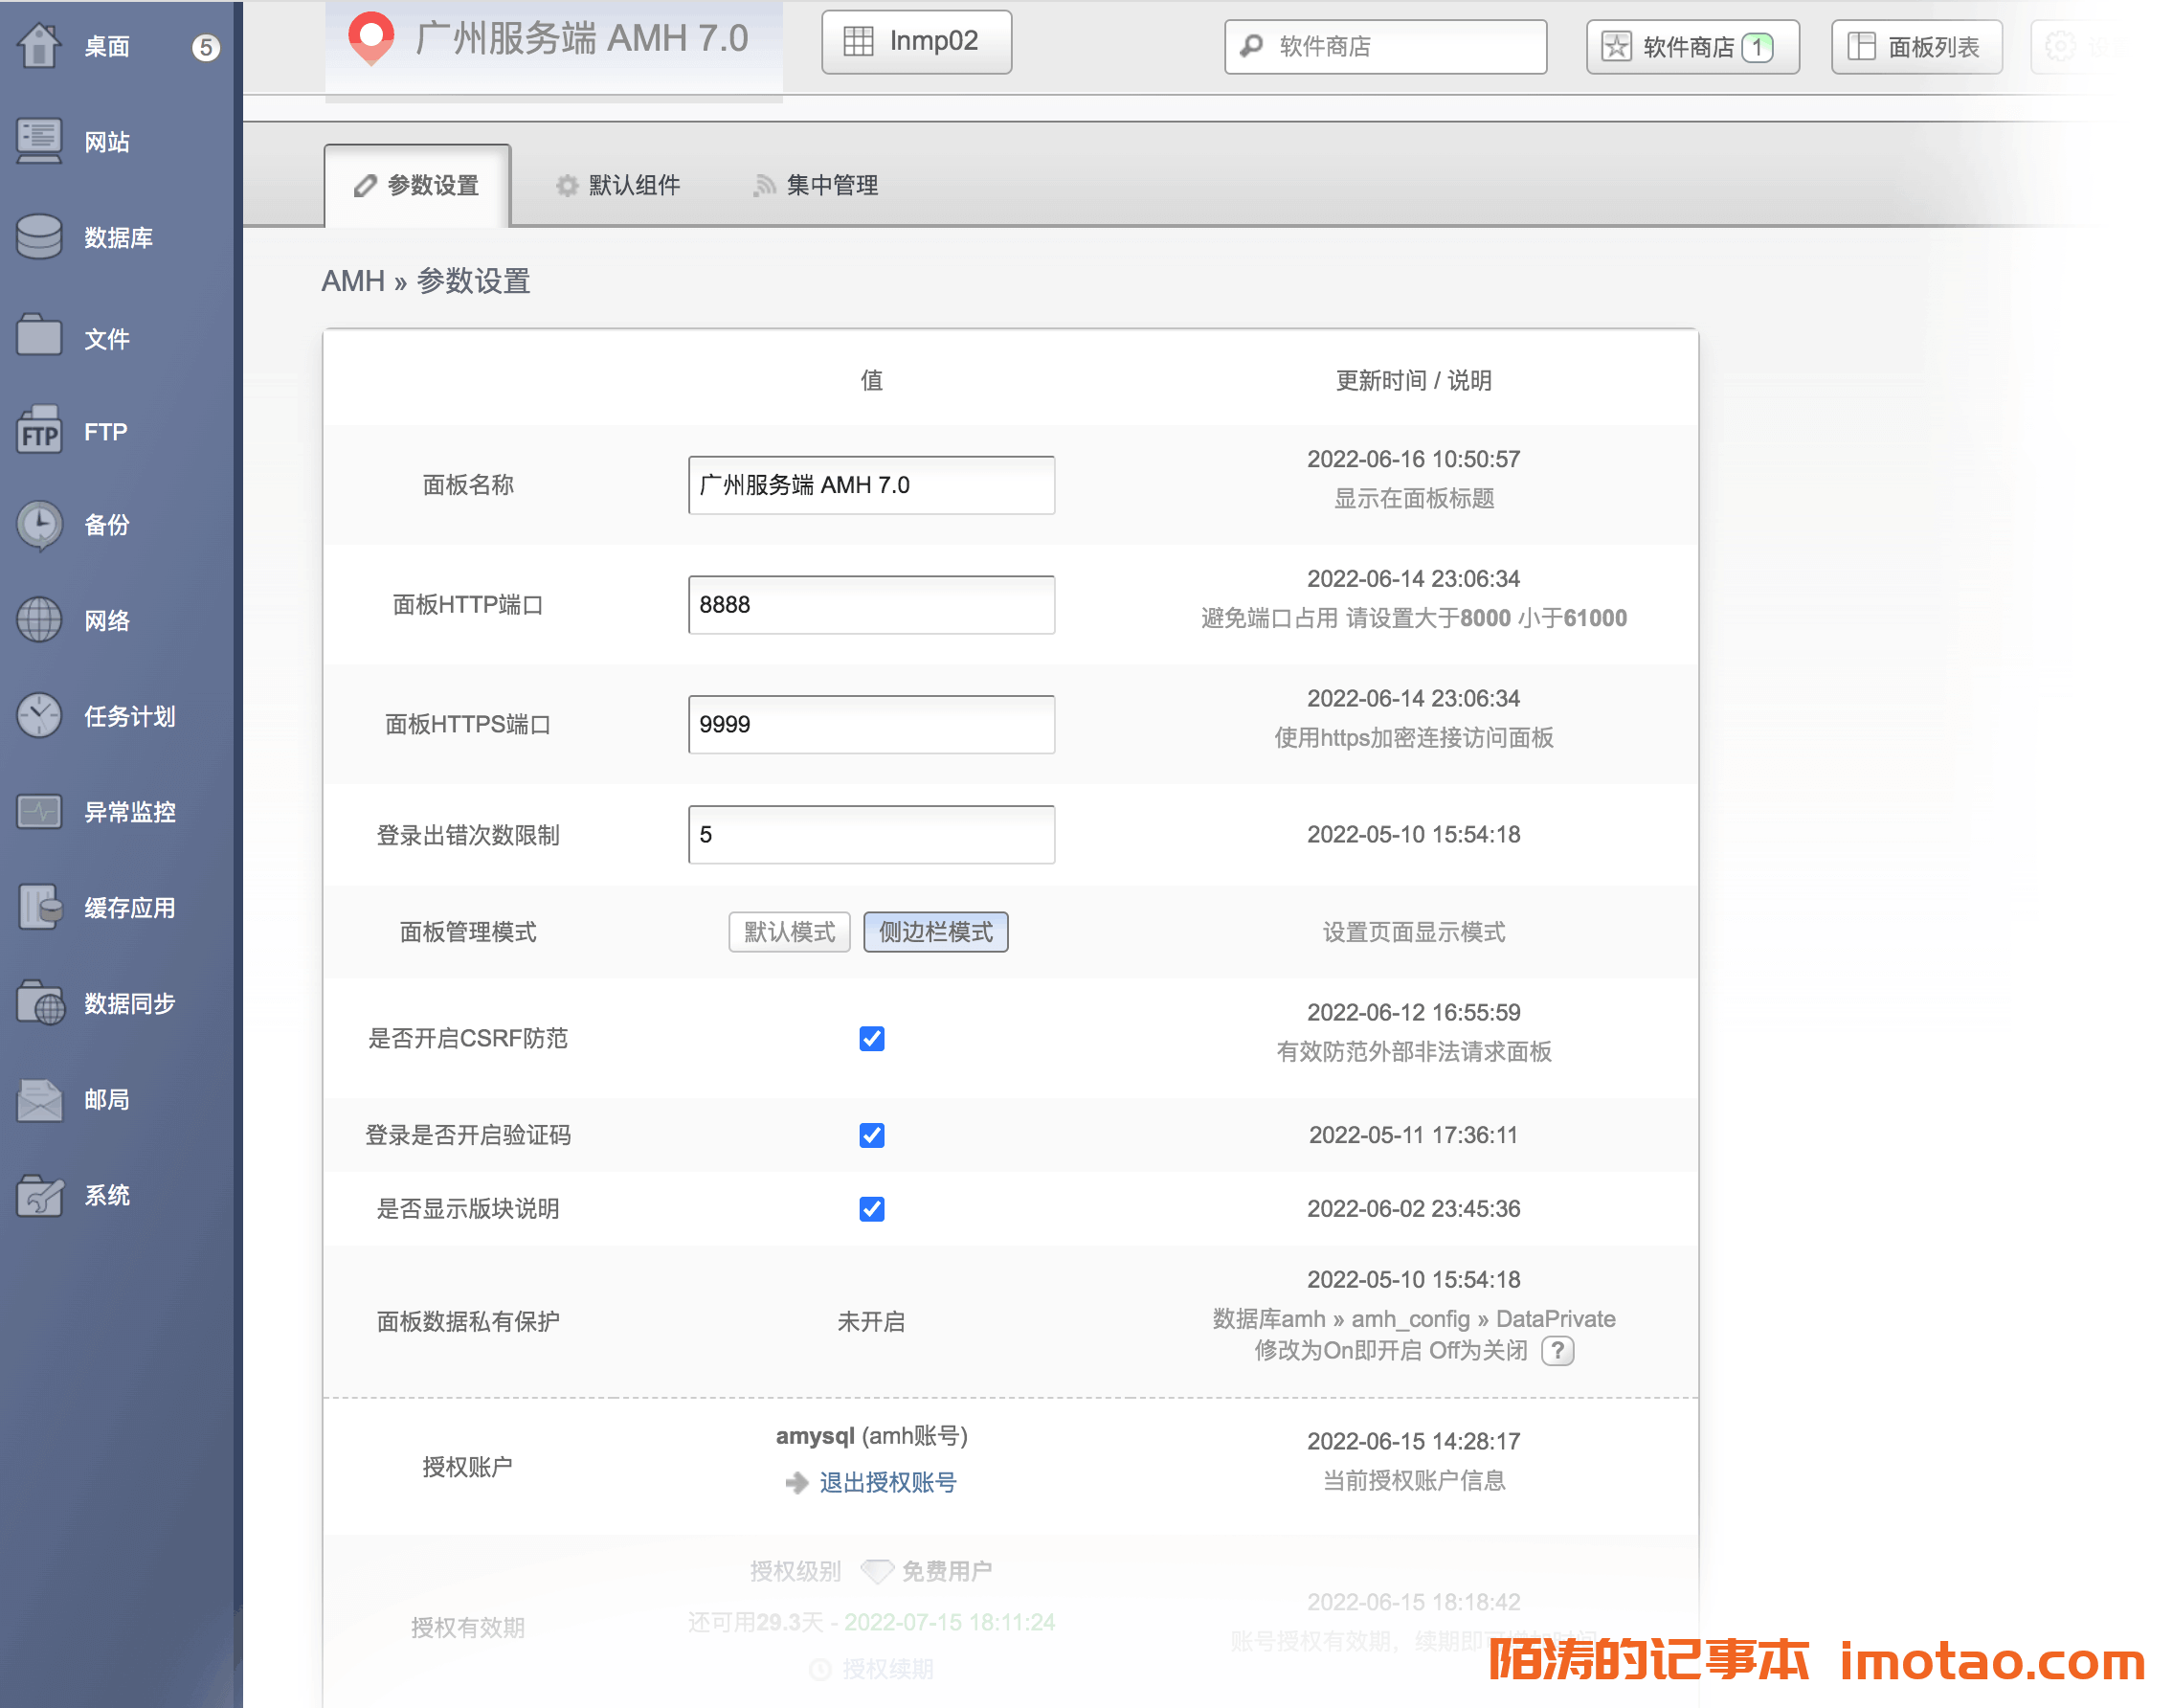Click the amysql (amh账号) account text

(x=871, y=1435)
